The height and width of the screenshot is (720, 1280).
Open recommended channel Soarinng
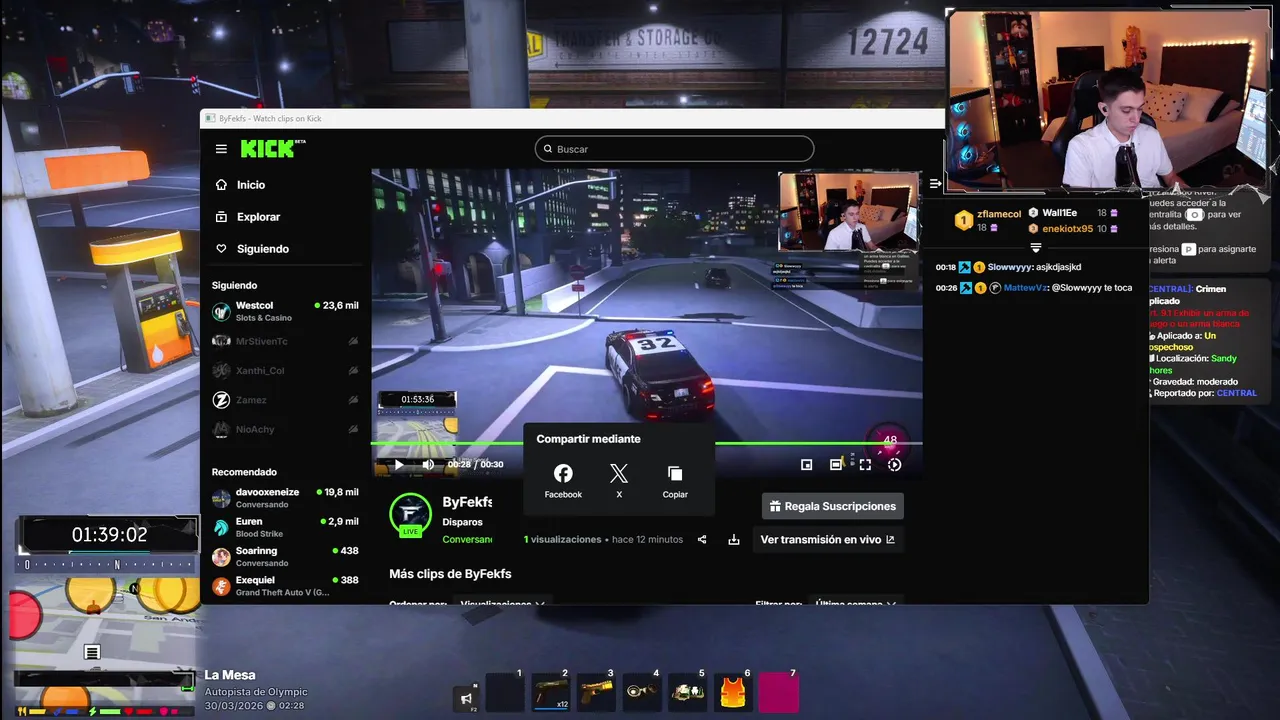285,556
